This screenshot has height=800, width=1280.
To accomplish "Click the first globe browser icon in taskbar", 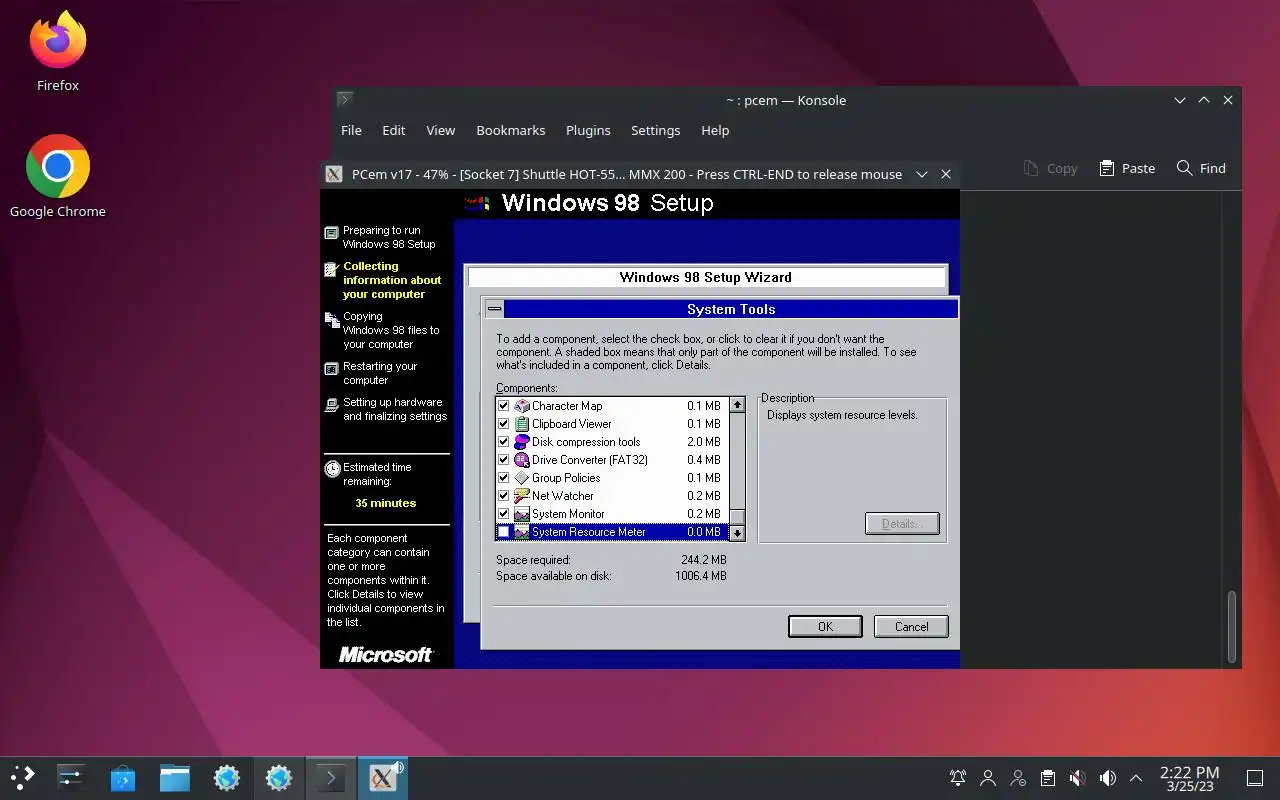I will click(227, 777).
